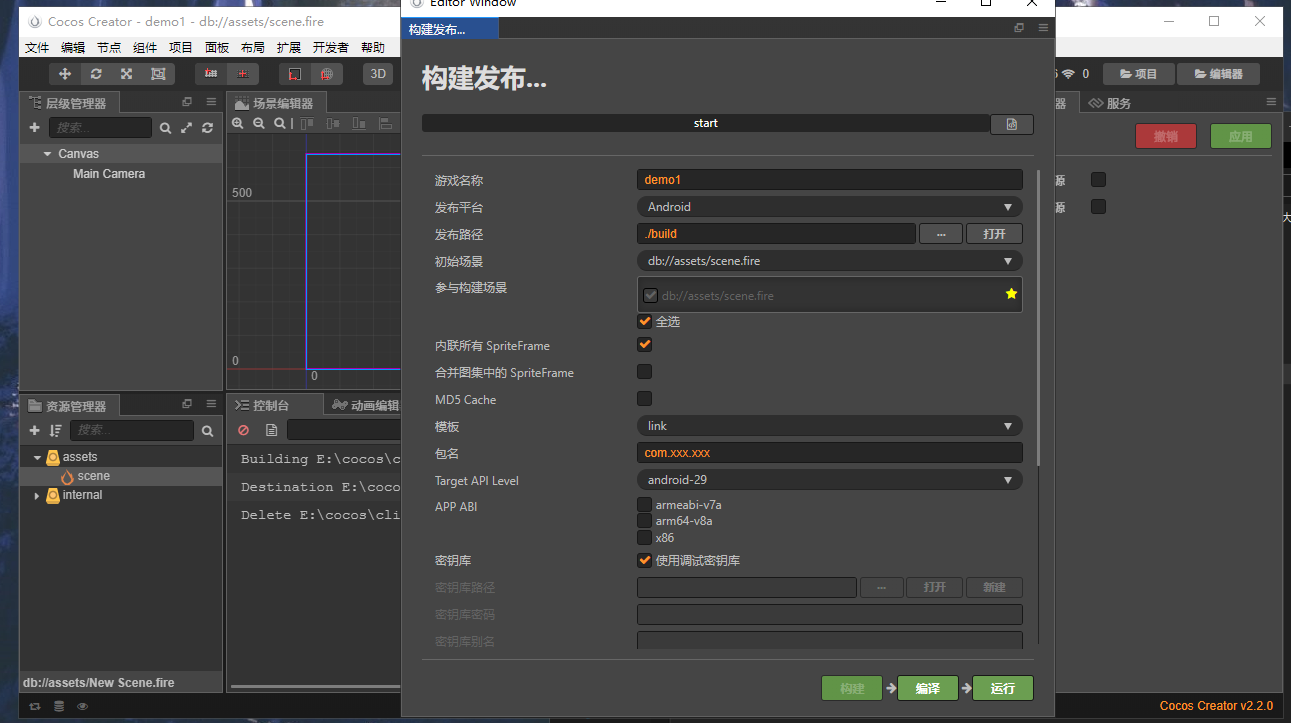Refresh the hierarchy panel

207,128
